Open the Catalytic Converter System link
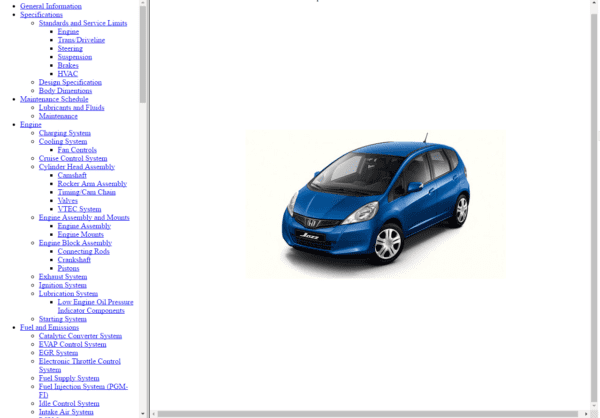The image size is (600, 418). tap(80, 335)
